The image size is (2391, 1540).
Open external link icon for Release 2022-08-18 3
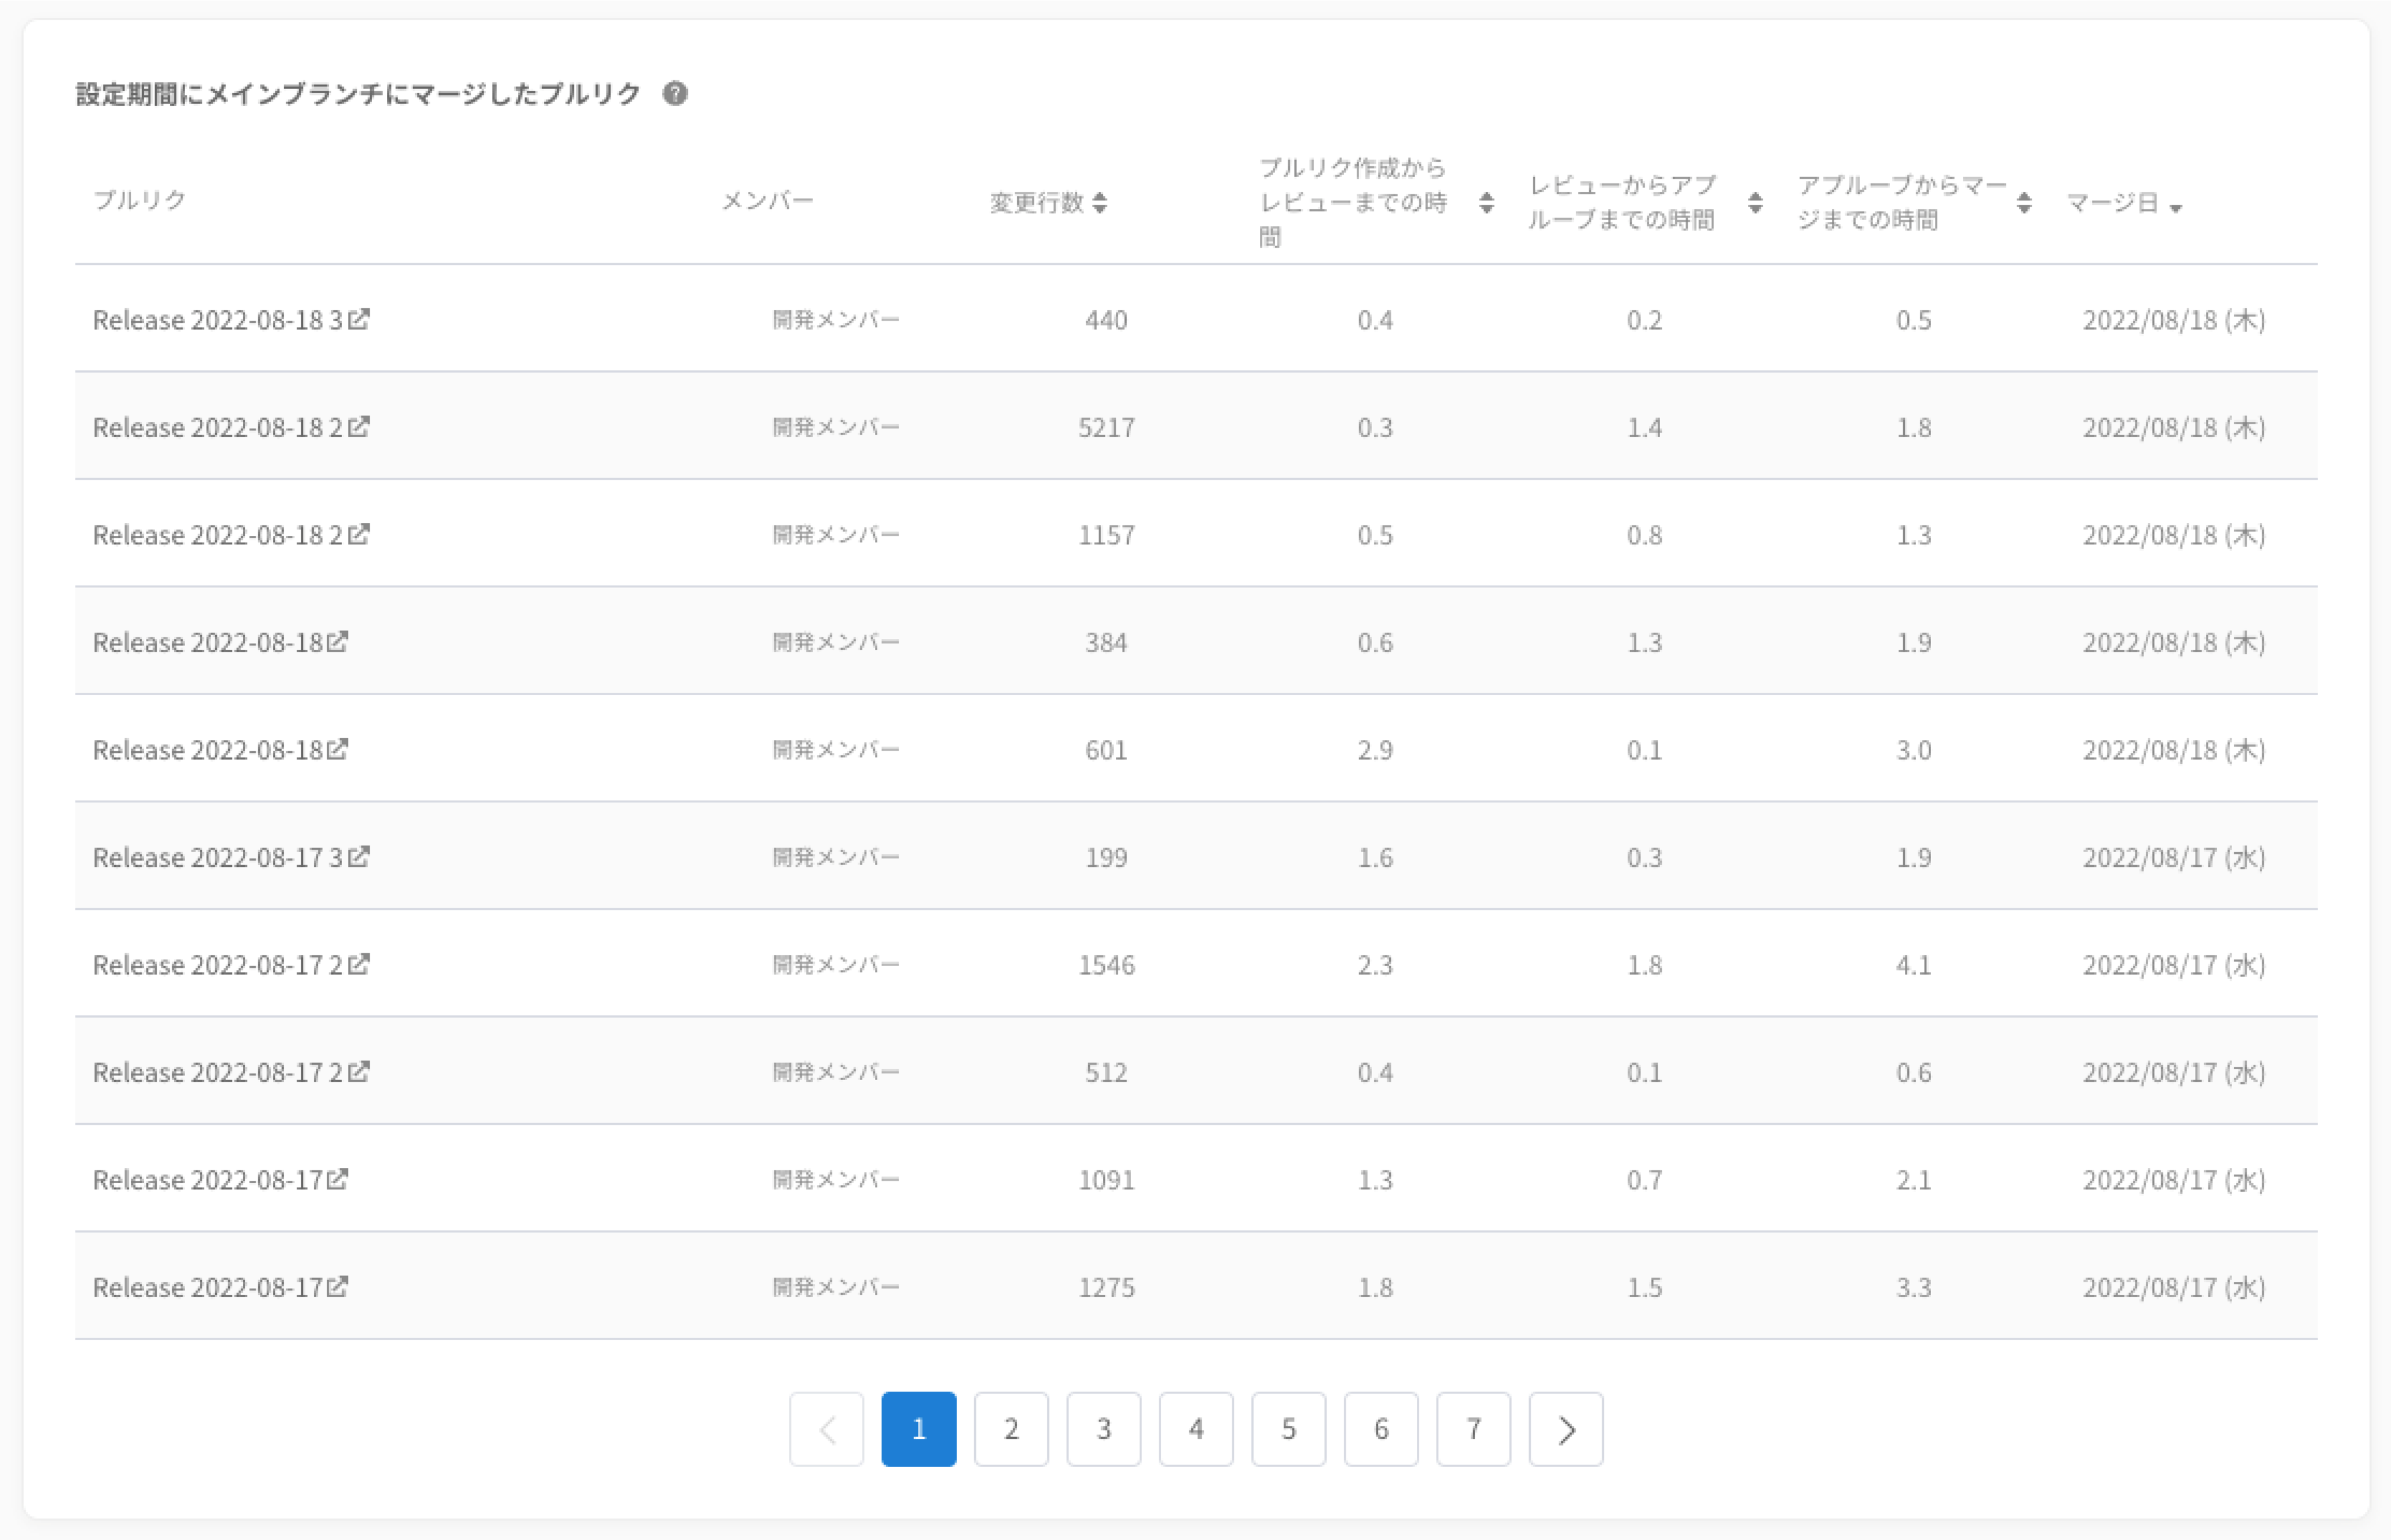click(x=358, y=319)
